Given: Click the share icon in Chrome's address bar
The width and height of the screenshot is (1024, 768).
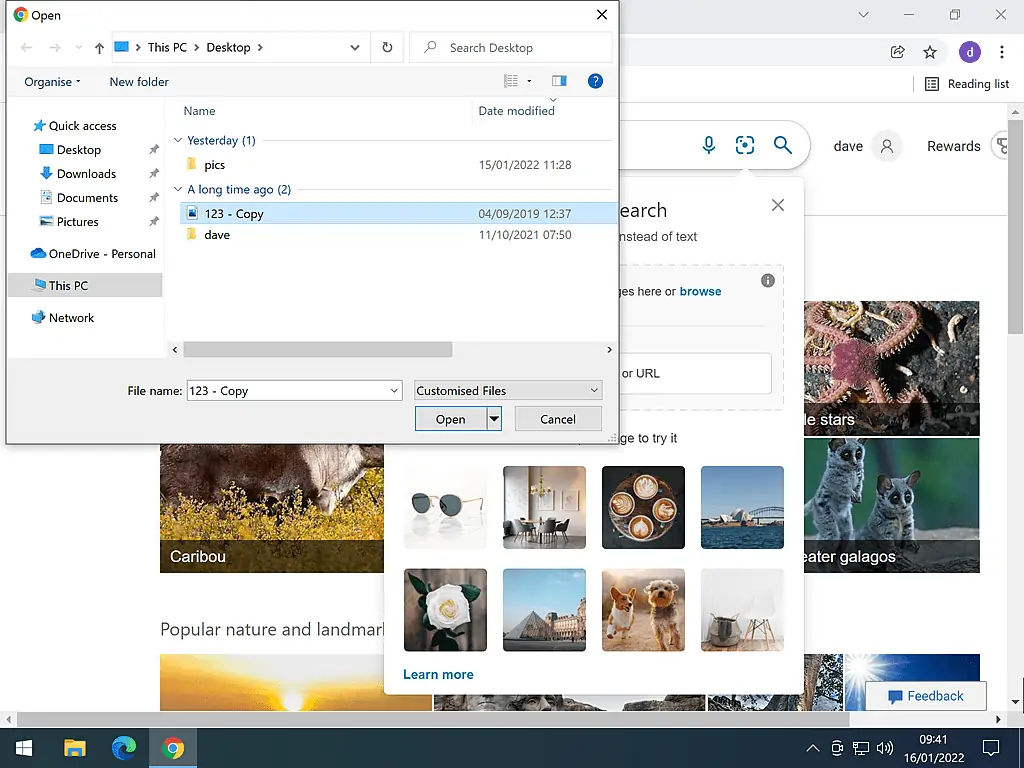Looking at the screenshot, I should tap(897, 52).
